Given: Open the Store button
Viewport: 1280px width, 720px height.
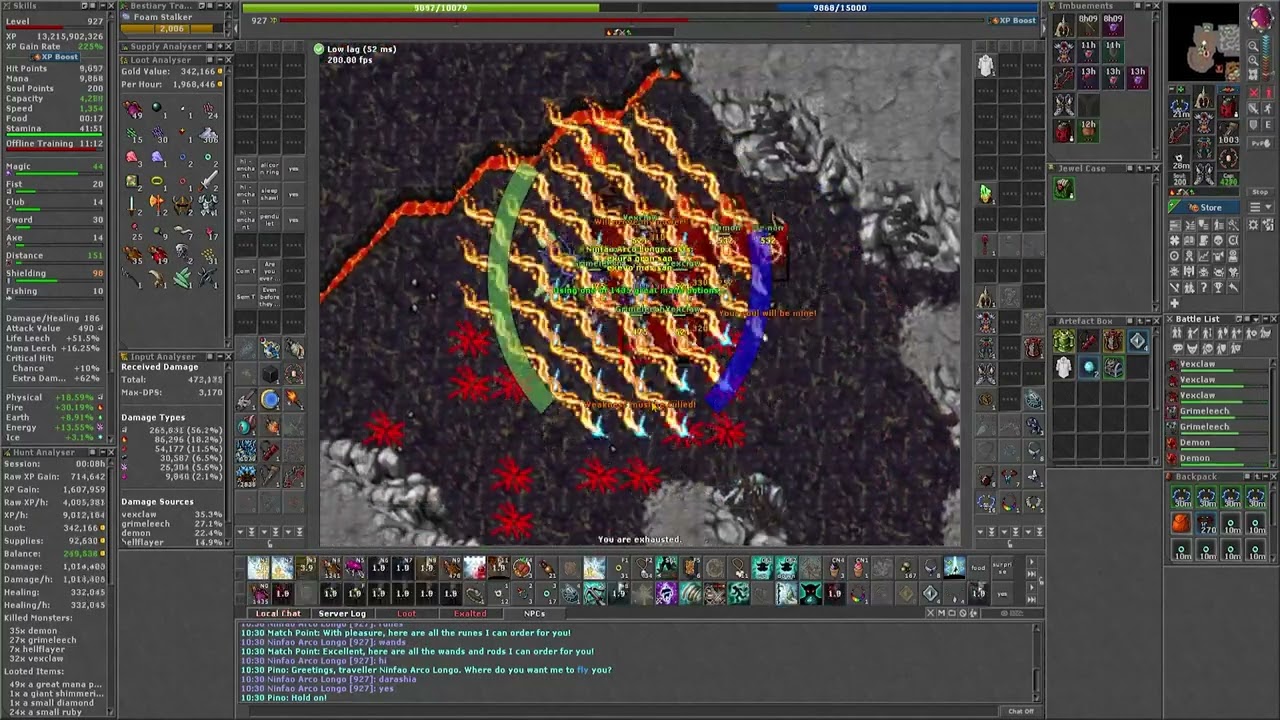Looking at the screenshot, I should pos(1204,207).
